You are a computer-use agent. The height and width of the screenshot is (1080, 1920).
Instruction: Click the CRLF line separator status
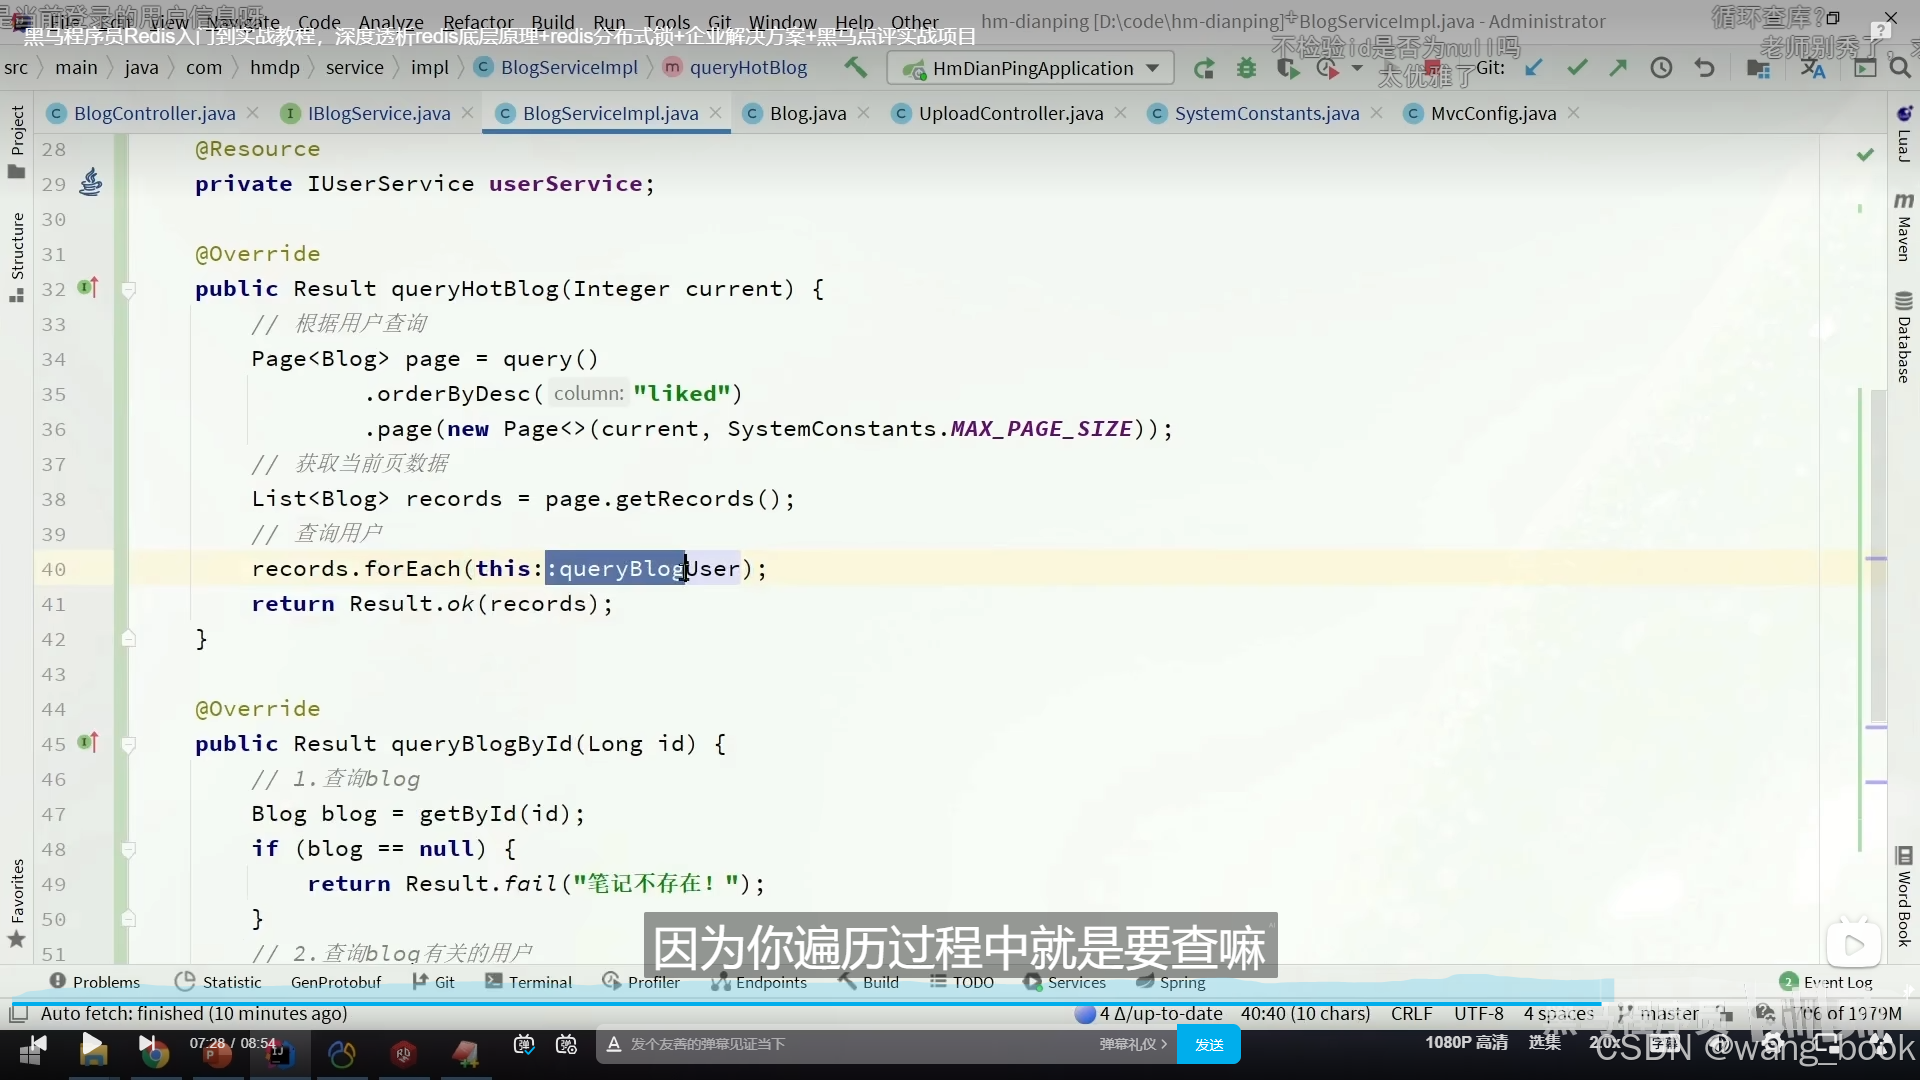1411,1014
